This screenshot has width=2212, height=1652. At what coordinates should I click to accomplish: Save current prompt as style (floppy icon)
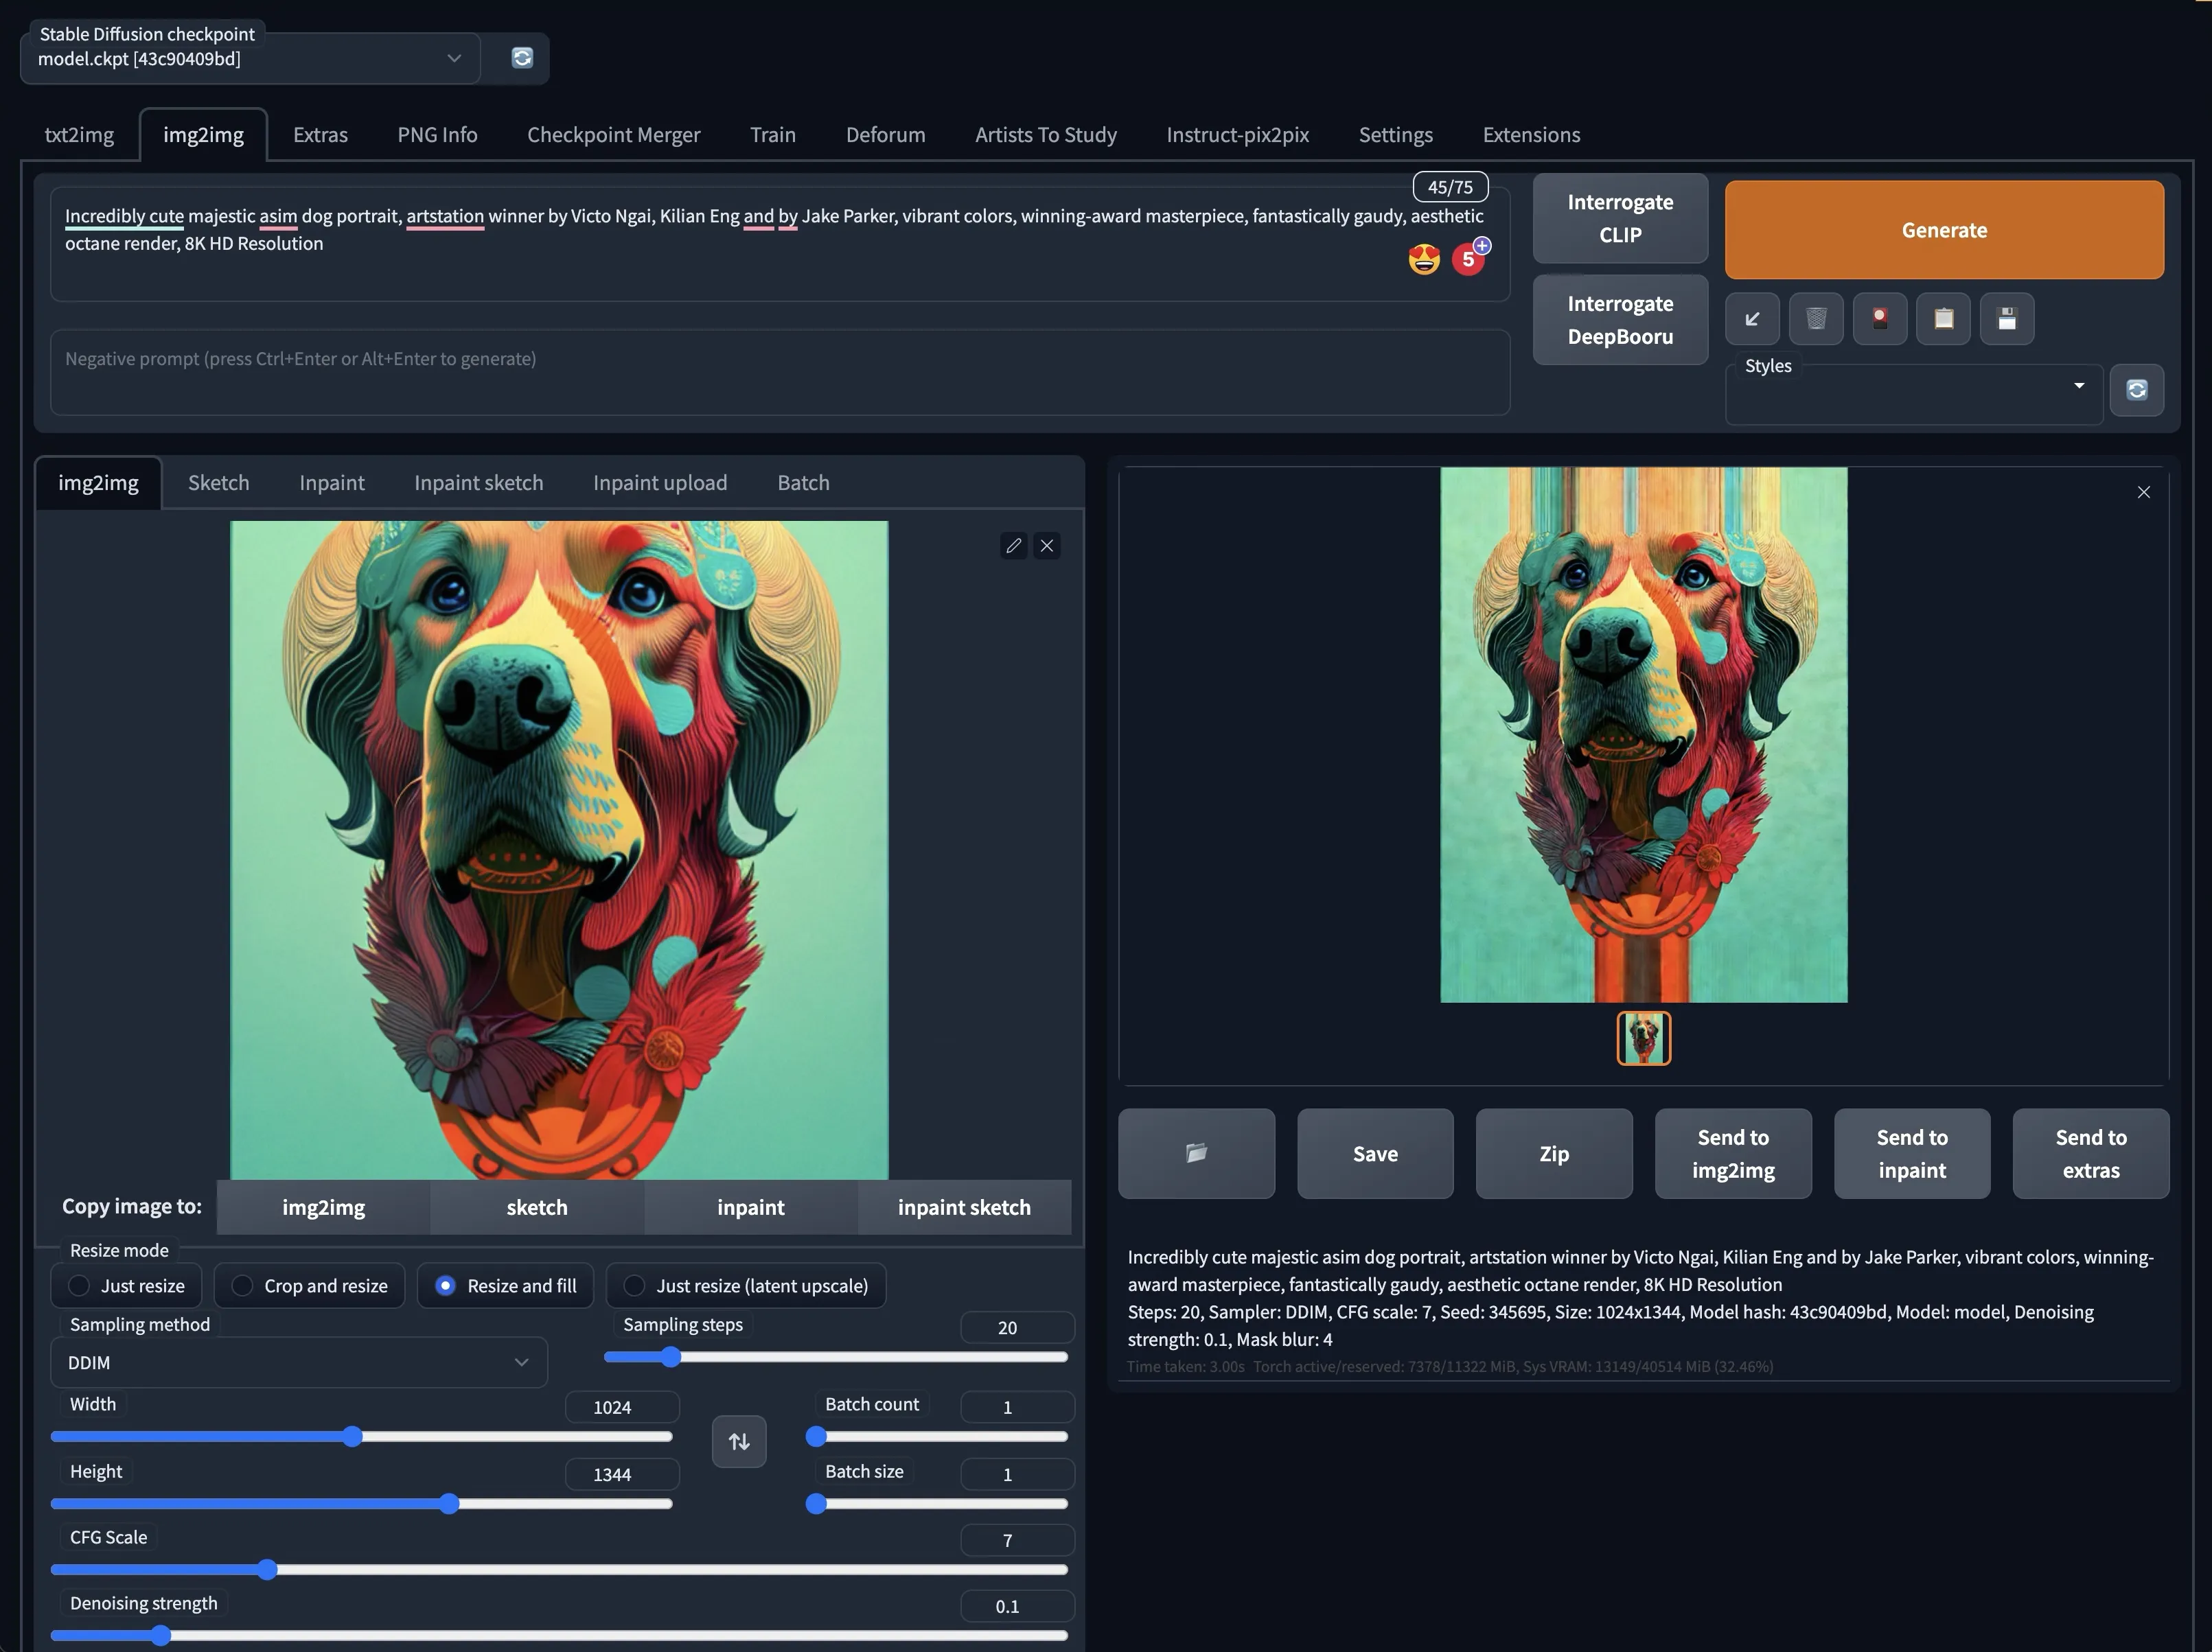[2007, 319]
